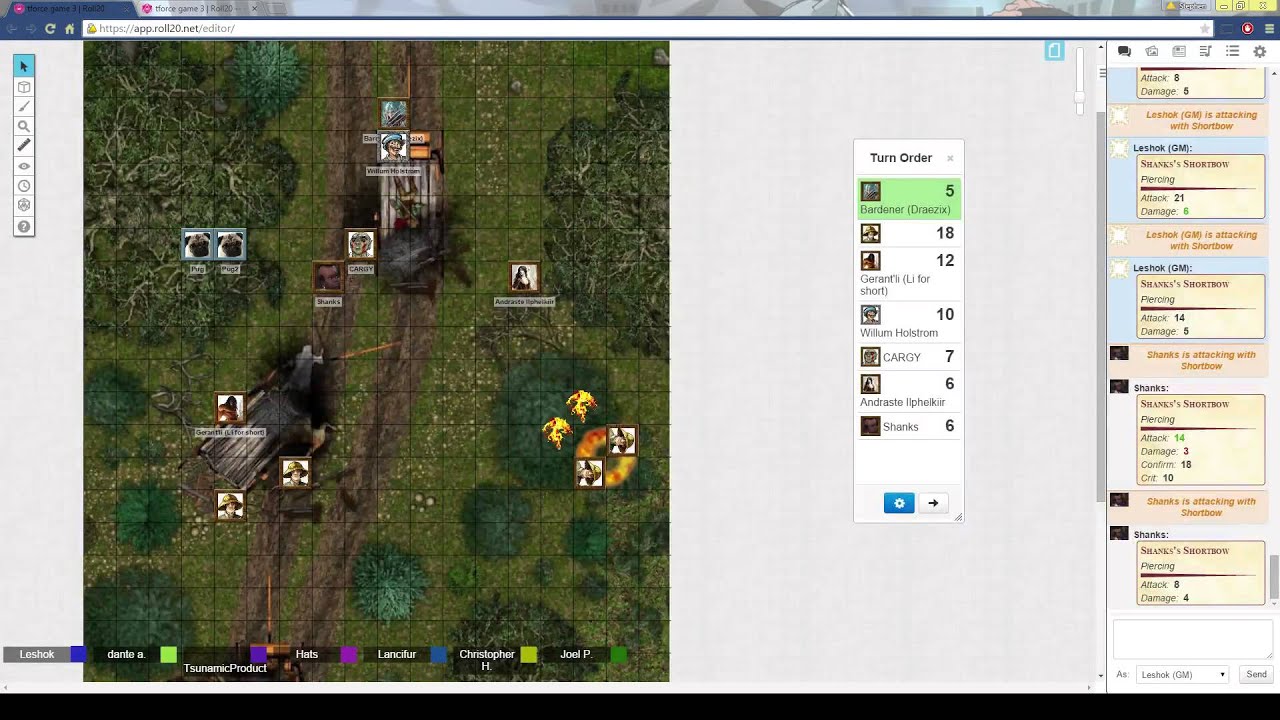Click the browser Forward button
The width and height of the screenshot is (1280, 720).
pyautogui.click(x=31, y=28)
